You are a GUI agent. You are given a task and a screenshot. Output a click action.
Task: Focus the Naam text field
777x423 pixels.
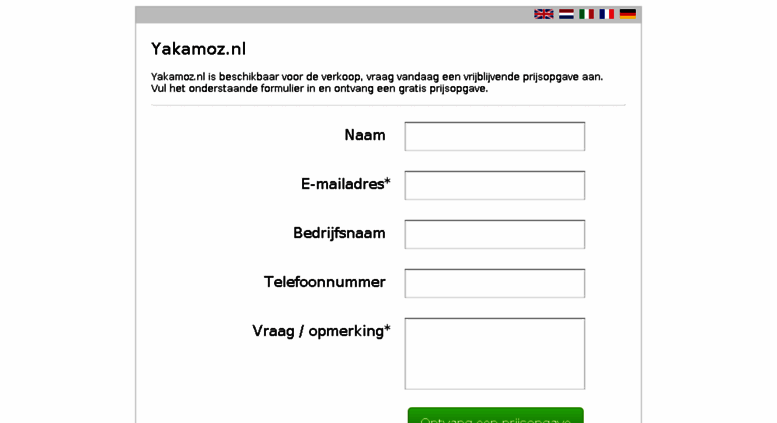tap(495, 136)
